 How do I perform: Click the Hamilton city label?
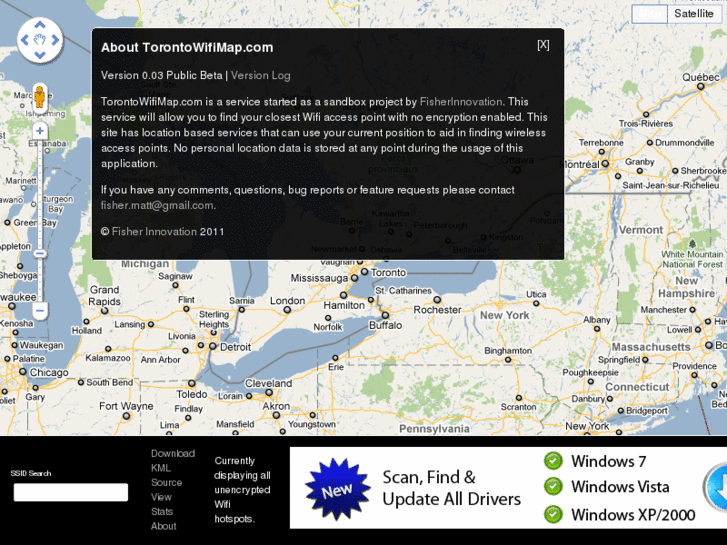point(344,305)
